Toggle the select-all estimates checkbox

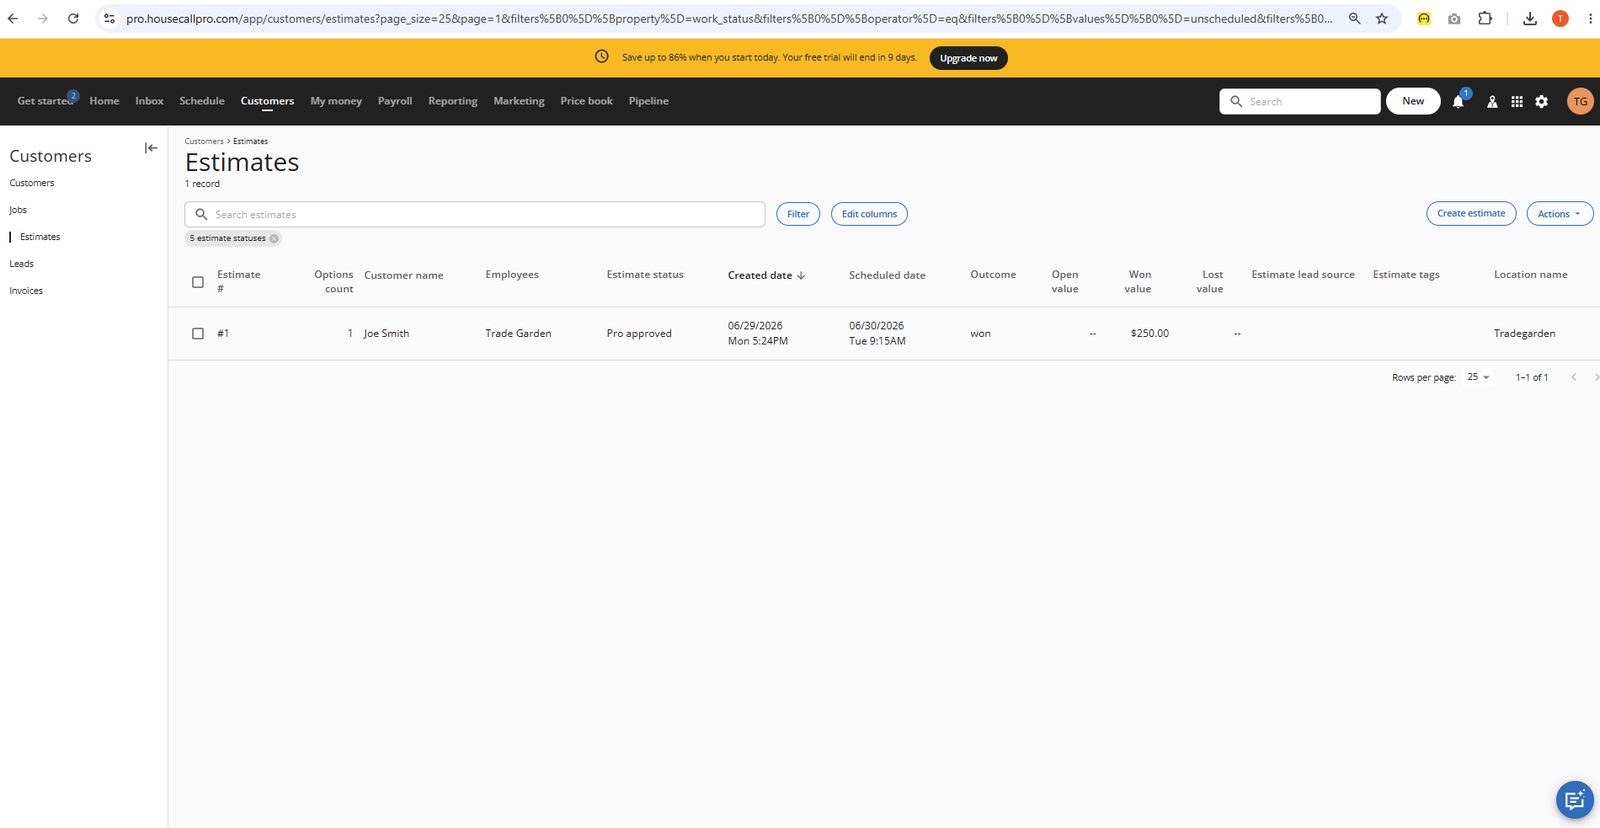198,282
